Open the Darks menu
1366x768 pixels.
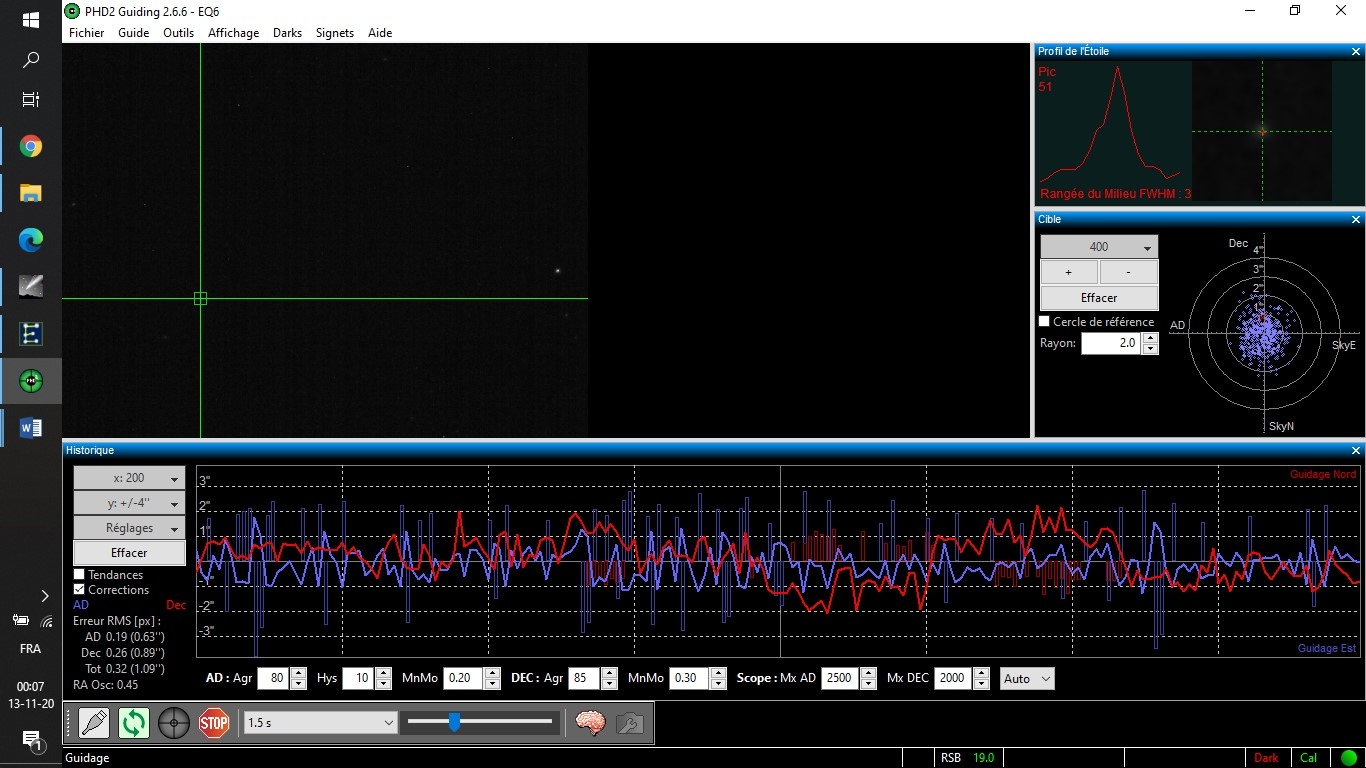click(287, 33)
